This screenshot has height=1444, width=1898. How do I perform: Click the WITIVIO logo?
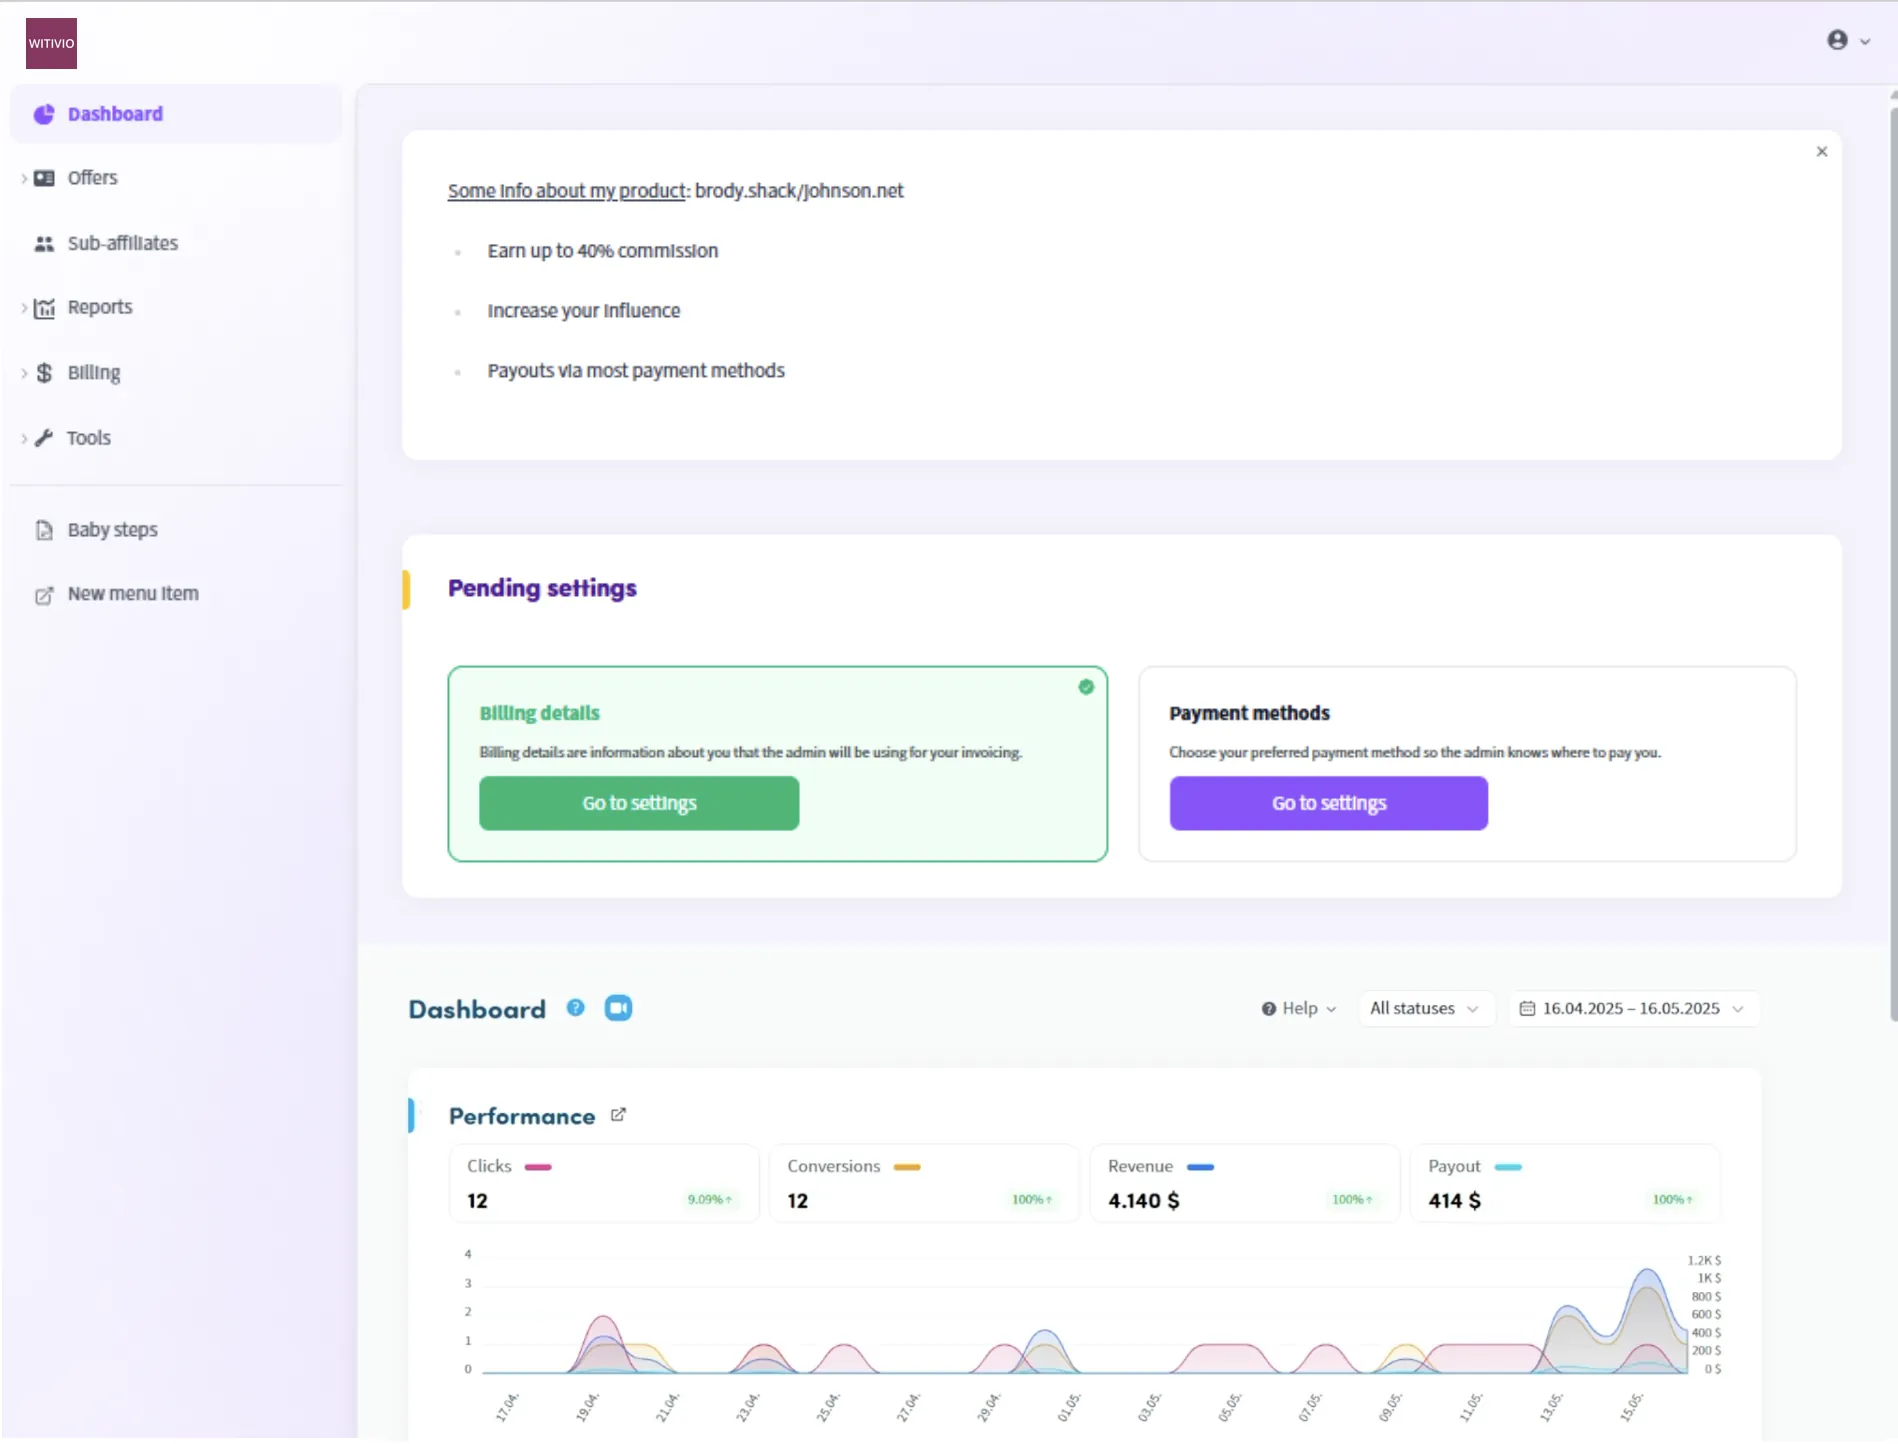[x=51, y=43]
